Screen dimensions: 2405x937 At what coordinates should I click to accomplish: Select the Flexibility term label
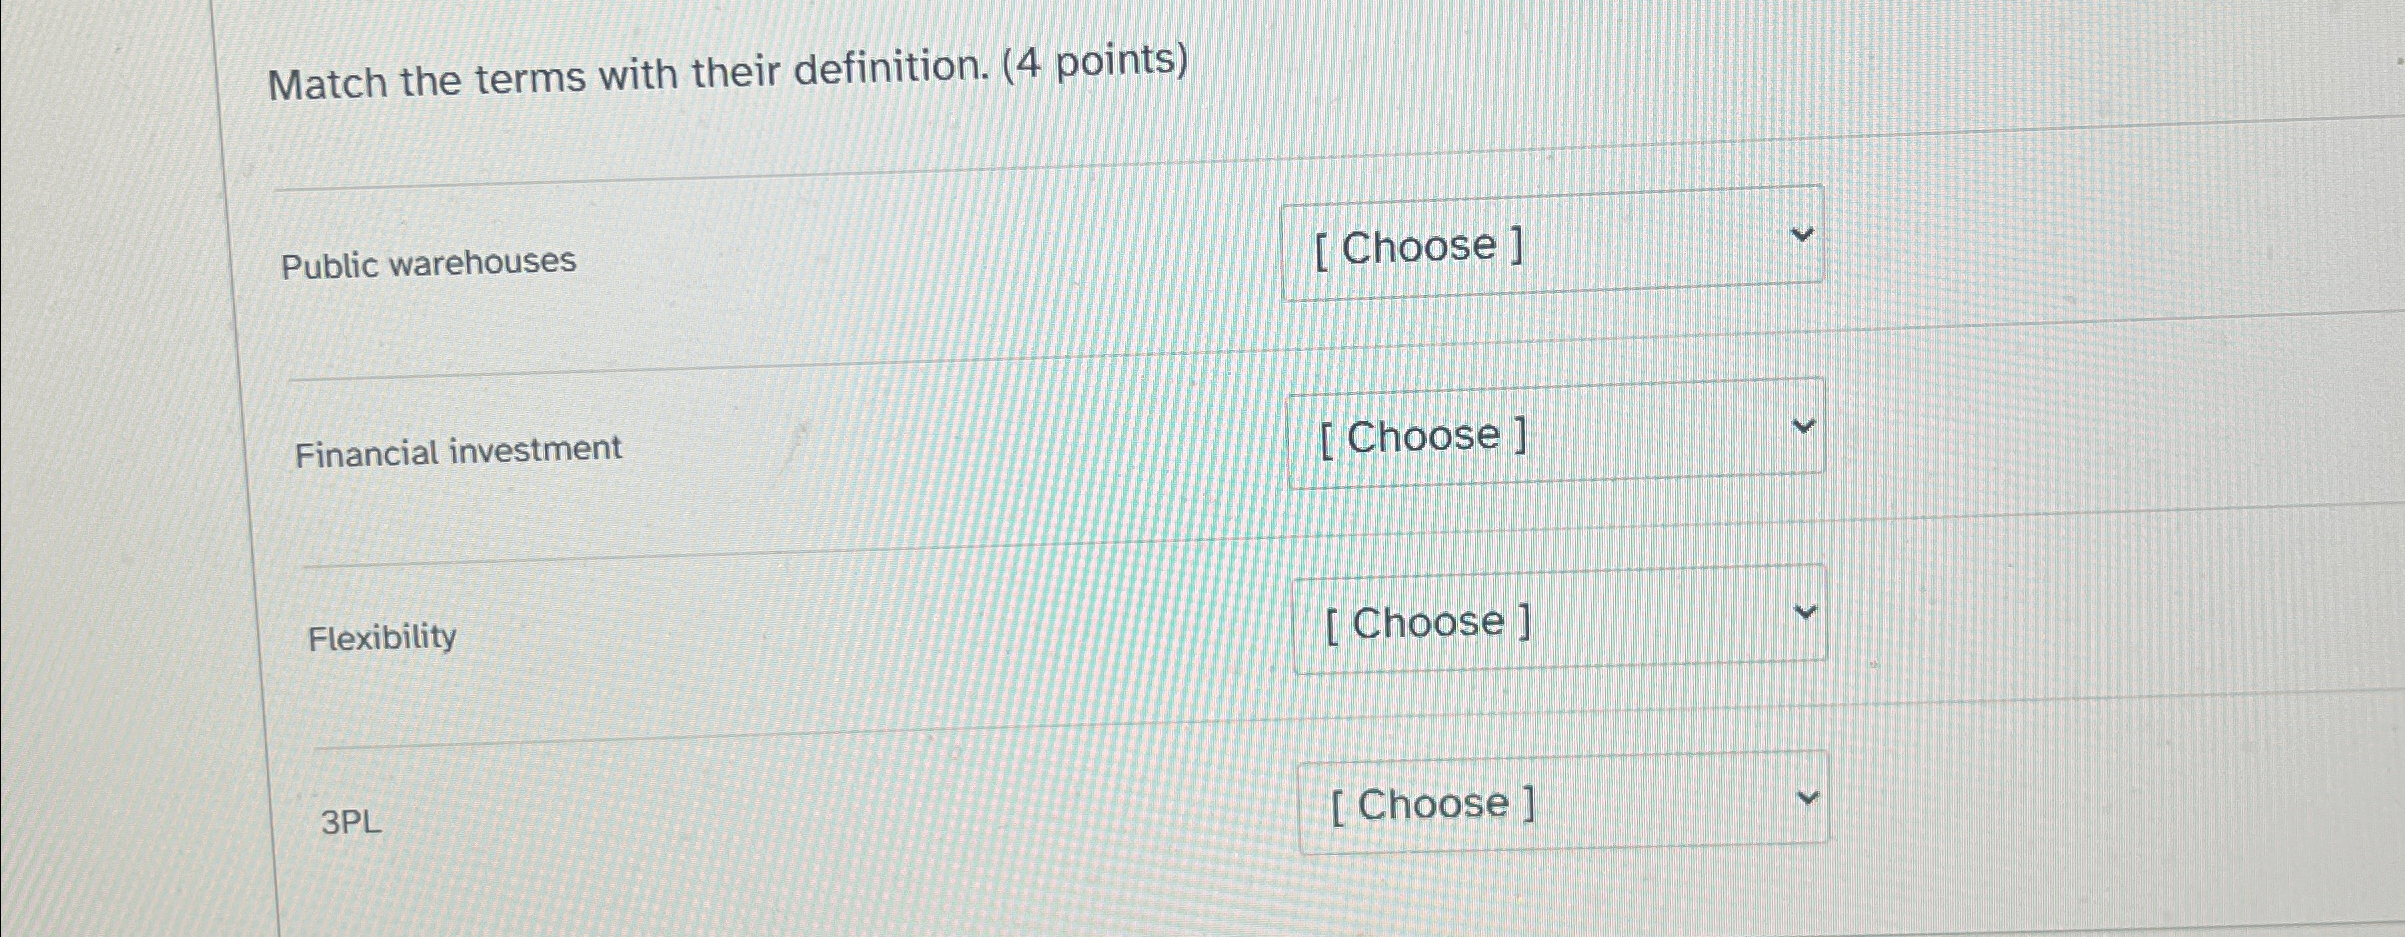click(x=380, y=637)
